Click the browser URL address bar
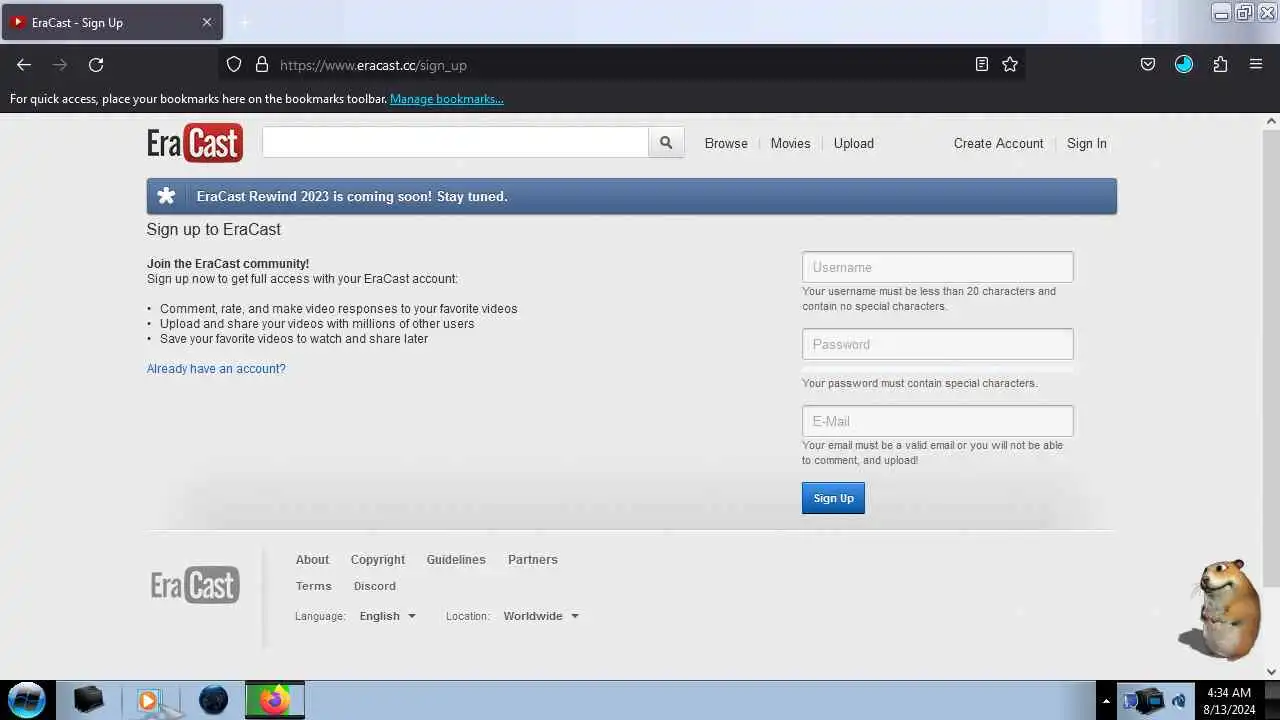 pos(622,65)
